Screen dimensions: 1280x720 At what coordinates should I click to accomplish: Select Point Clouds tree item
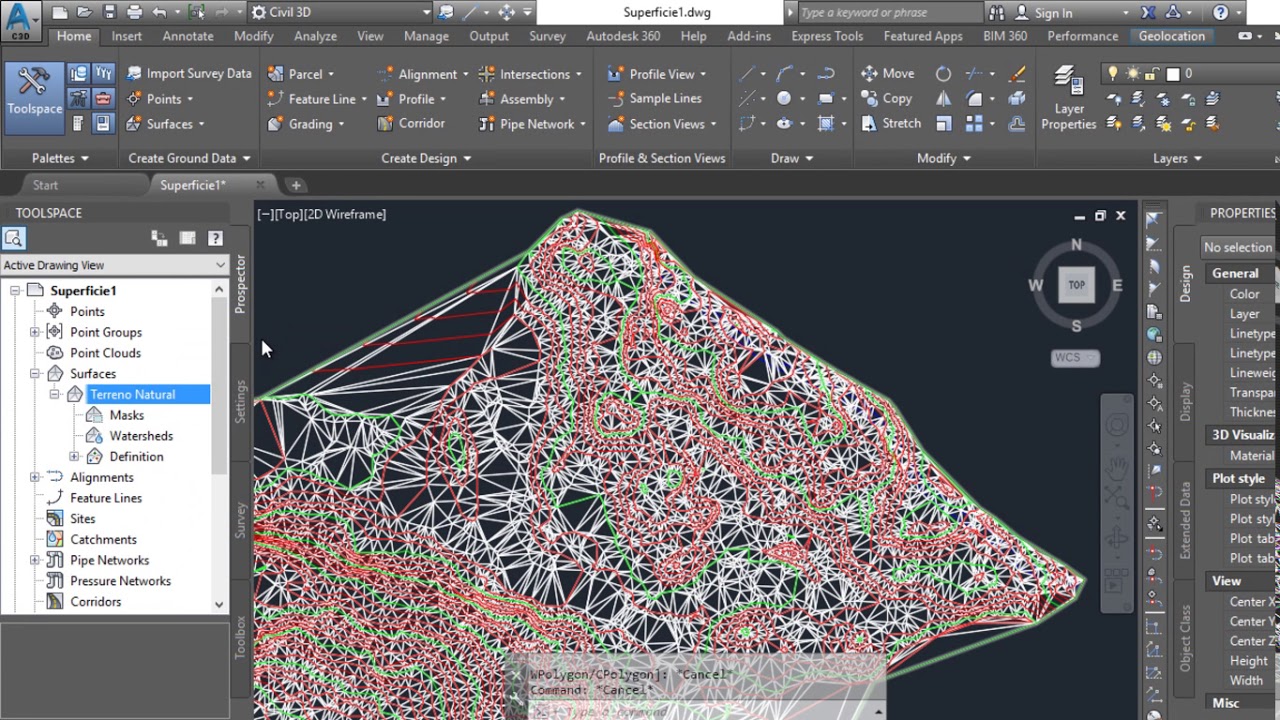coord(105,353)
